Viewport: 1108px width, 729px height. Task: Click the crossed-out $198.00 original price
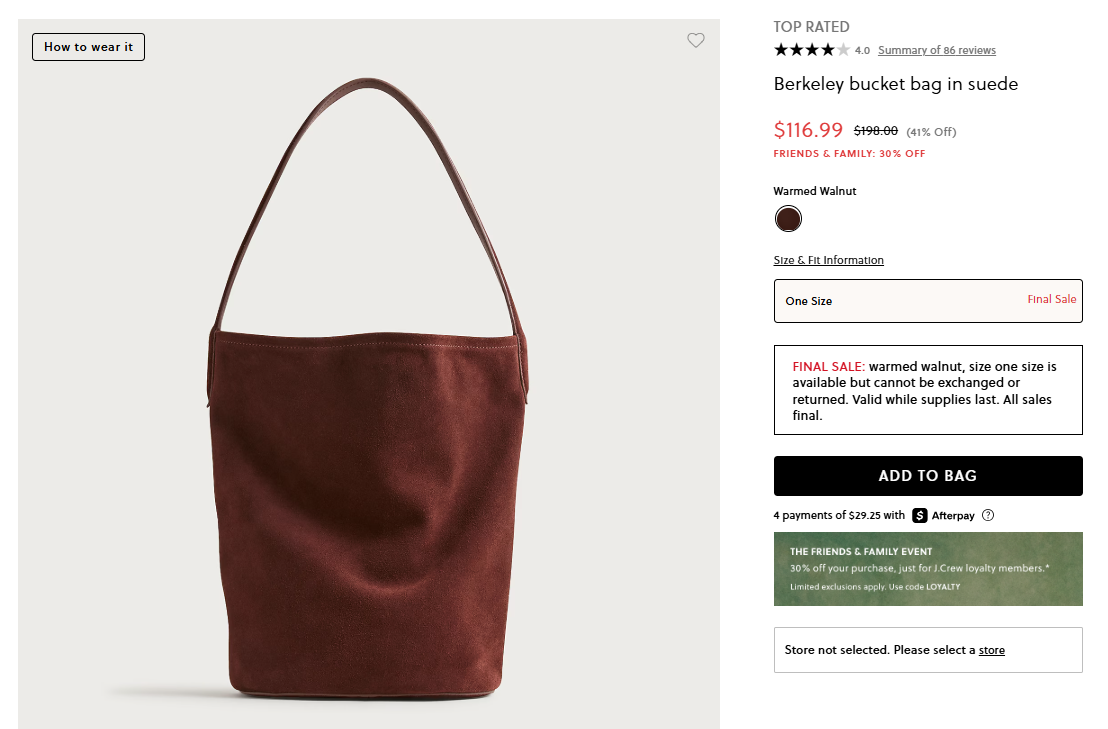point(875,131)
